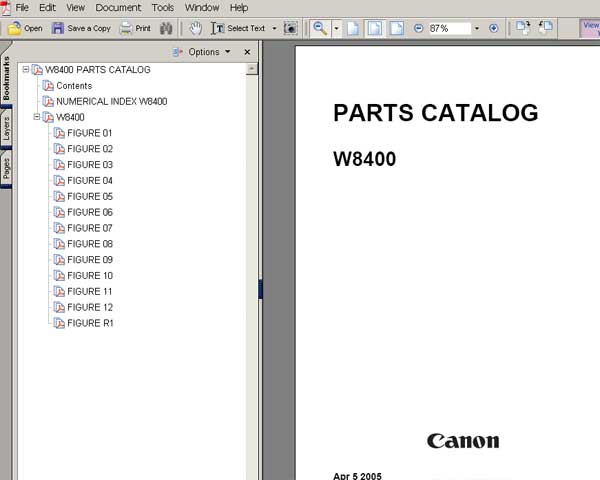Open the Tools menu
The width and height of the screenshot is (600, 480).
point(163,7)
